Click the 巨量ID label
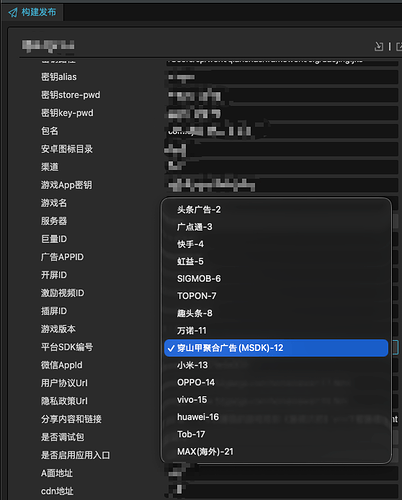Image resolution: width=402 pixels, height=500 pixels. point(54,239)
